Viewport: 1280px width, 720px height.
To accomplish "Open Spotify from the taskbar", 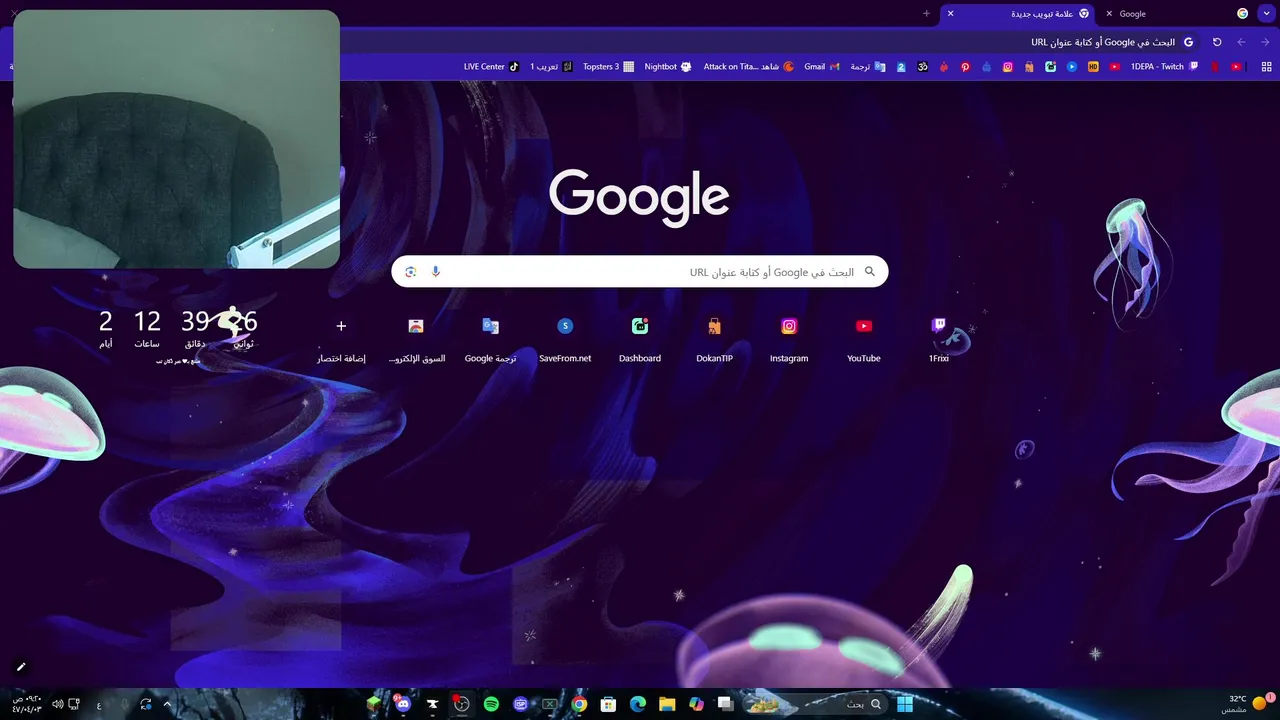I will (x=491, y=704).
